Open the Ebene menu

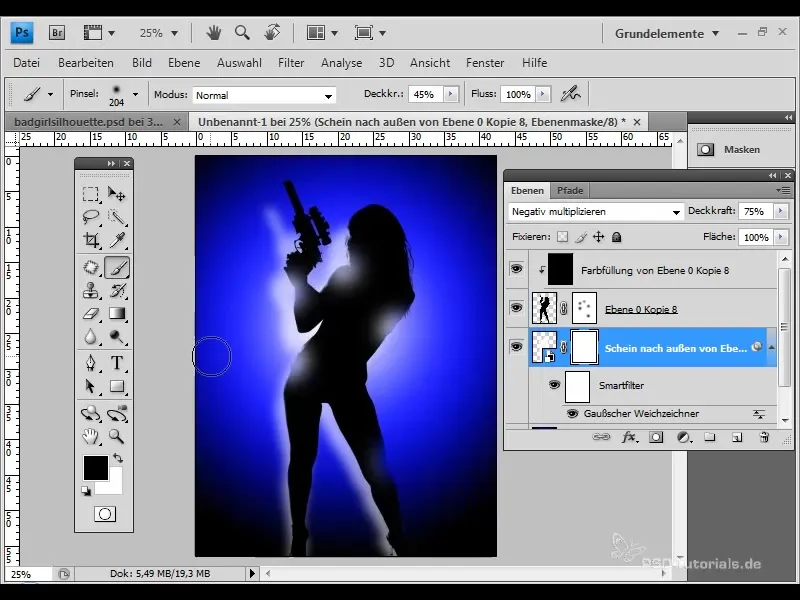[x=184, y=63]
